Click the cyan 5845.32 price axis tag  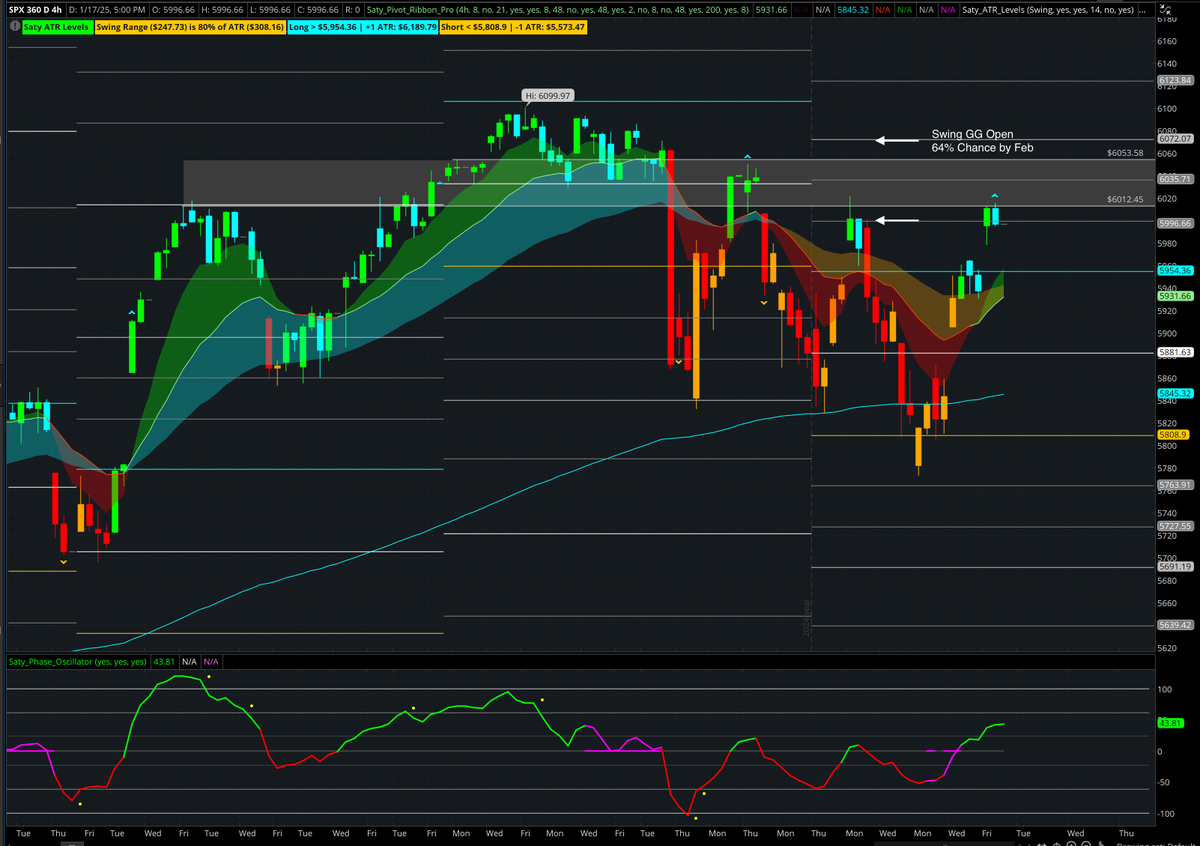coord(1175,394)
